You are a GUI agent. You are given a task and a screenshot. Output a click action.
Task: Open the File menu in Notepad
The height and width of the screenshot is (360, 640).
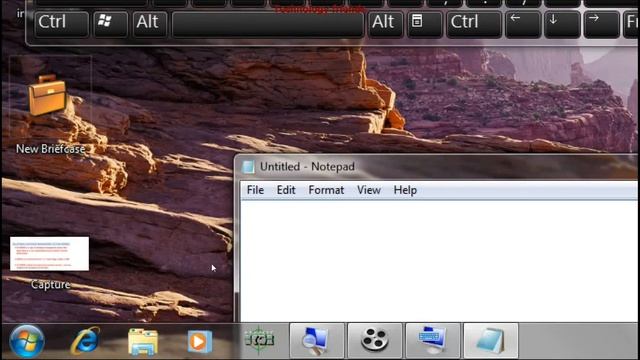pos(255,190)
